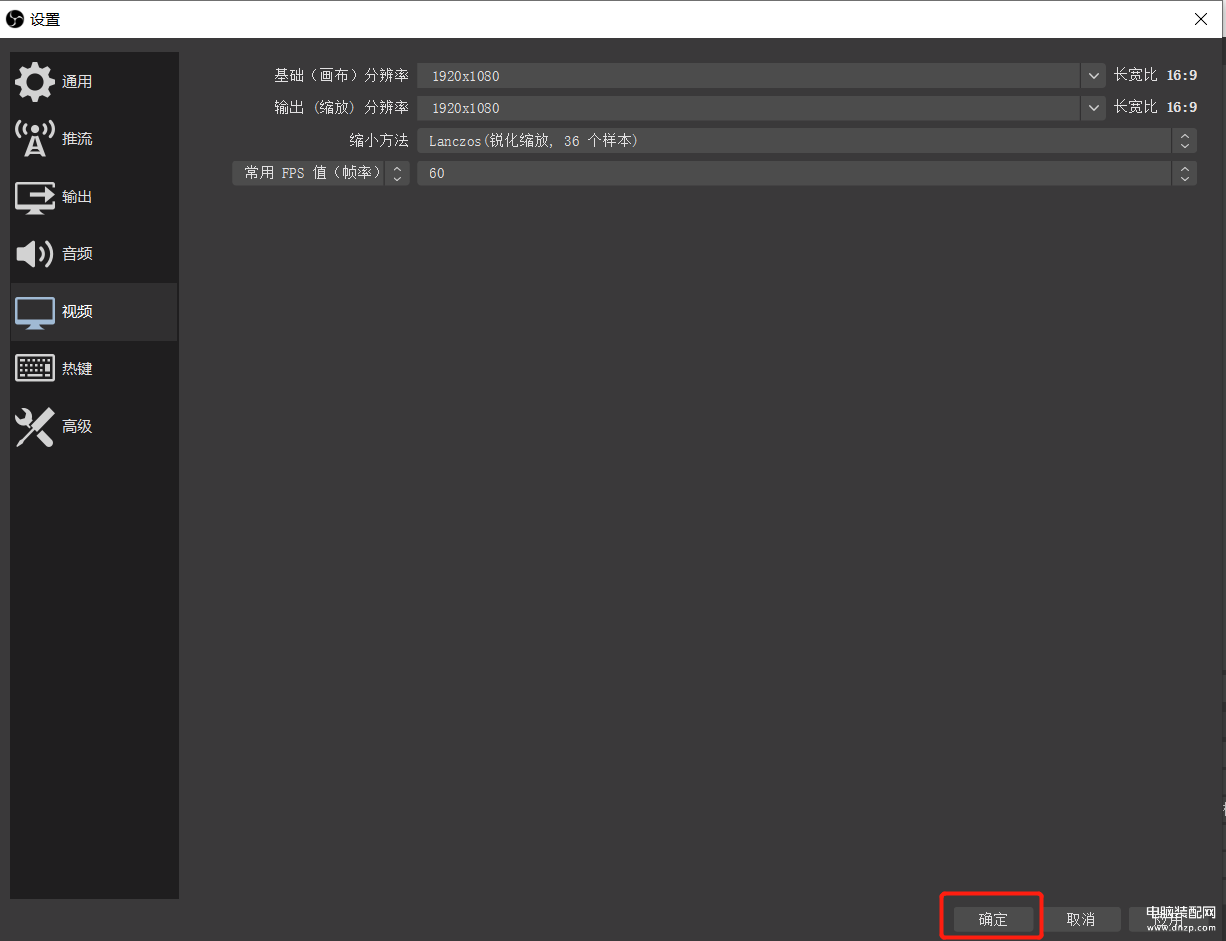Expand the base canvas resolution dropdown arrow
Screen dimensions: 1226x941
(1093, 76)
